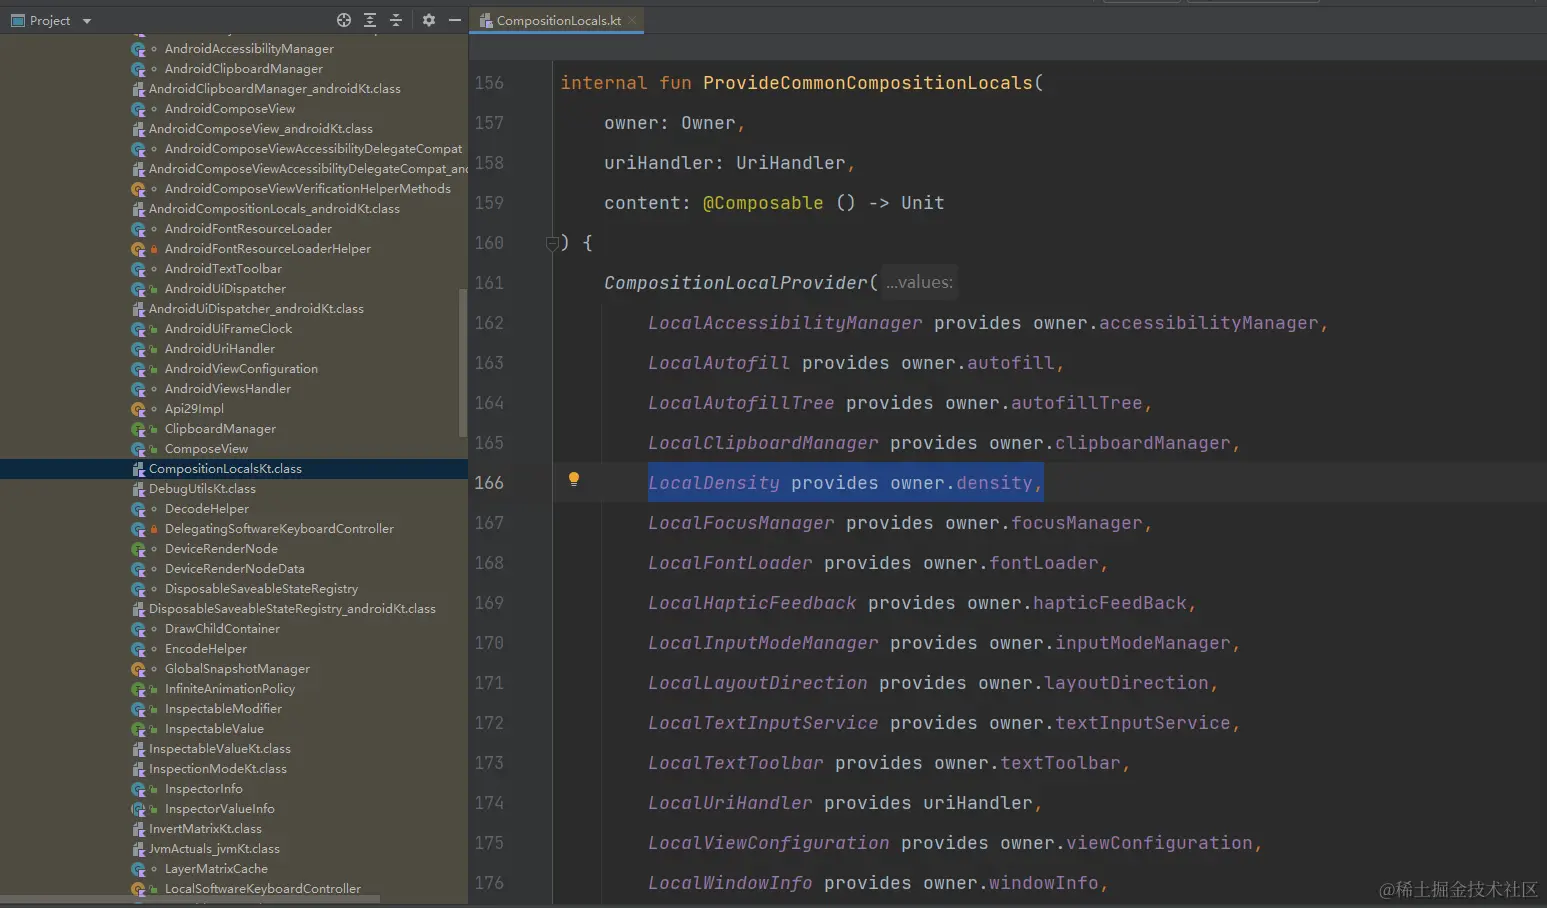Open AndroidComposeView_androidKt.class
1547x908 pixels.
(260, 129)
